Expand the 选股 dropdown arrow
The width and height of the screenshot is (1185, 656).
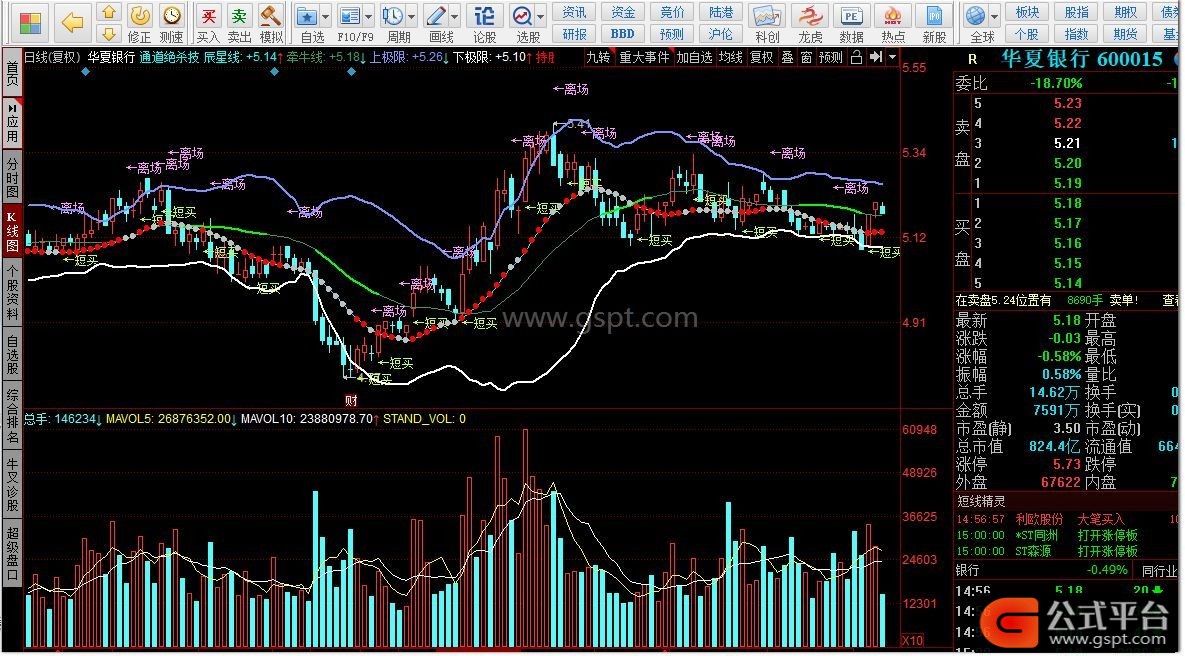(541, 16)
